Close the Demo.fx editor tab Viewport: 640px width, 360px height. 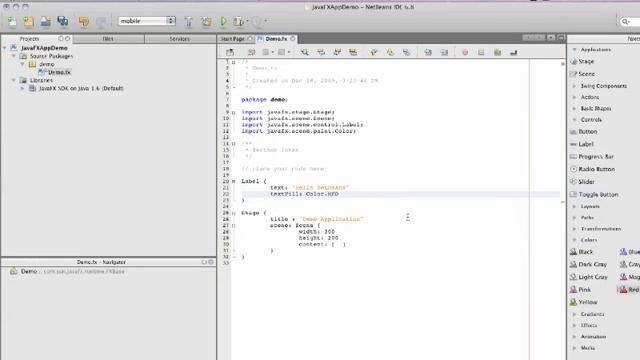click(x=293, y=39)
